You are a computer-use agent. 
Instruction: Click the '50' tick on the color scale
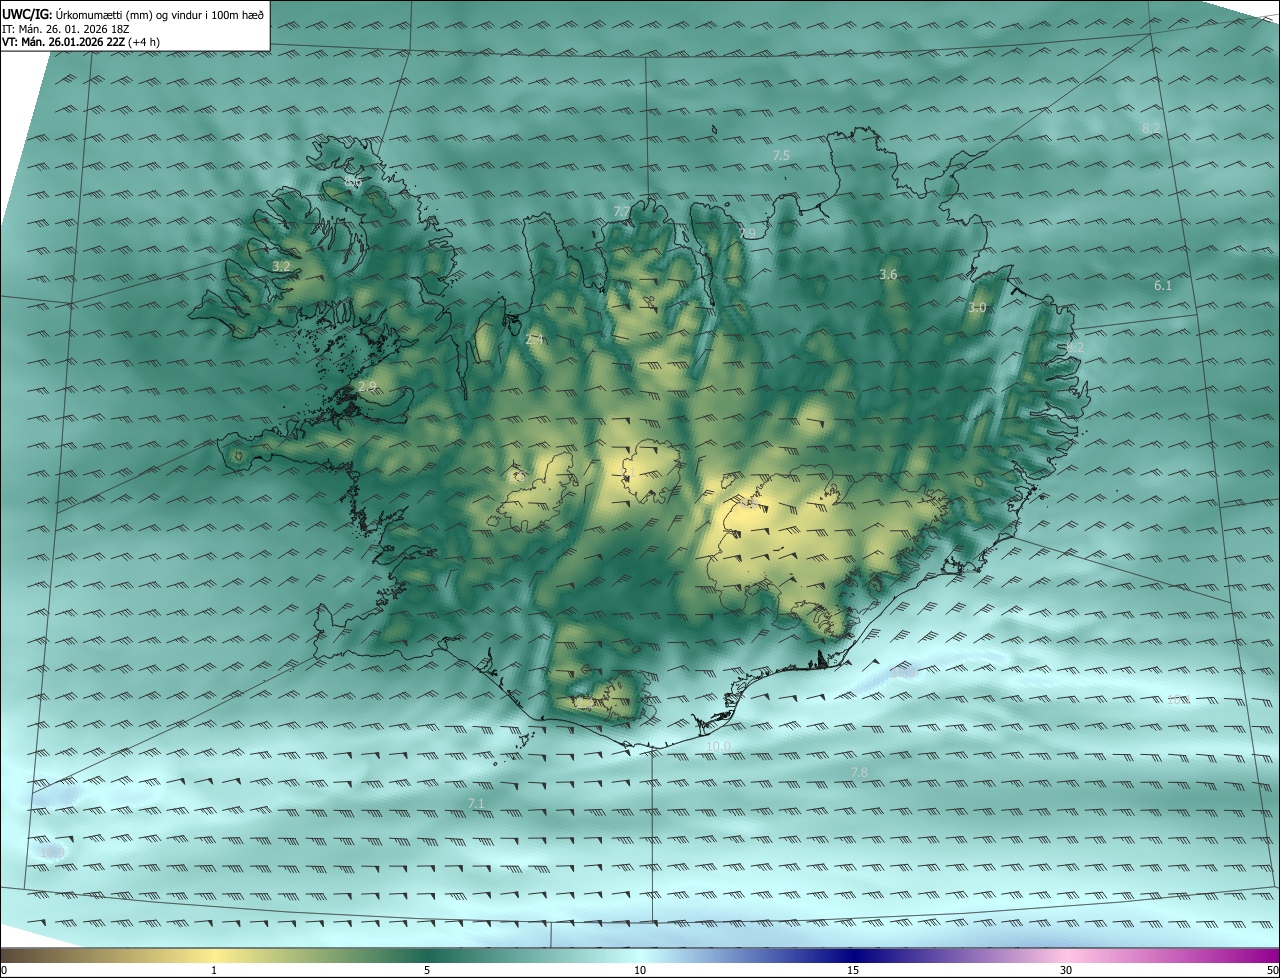pyautogui.click(x=1272, y=970)
